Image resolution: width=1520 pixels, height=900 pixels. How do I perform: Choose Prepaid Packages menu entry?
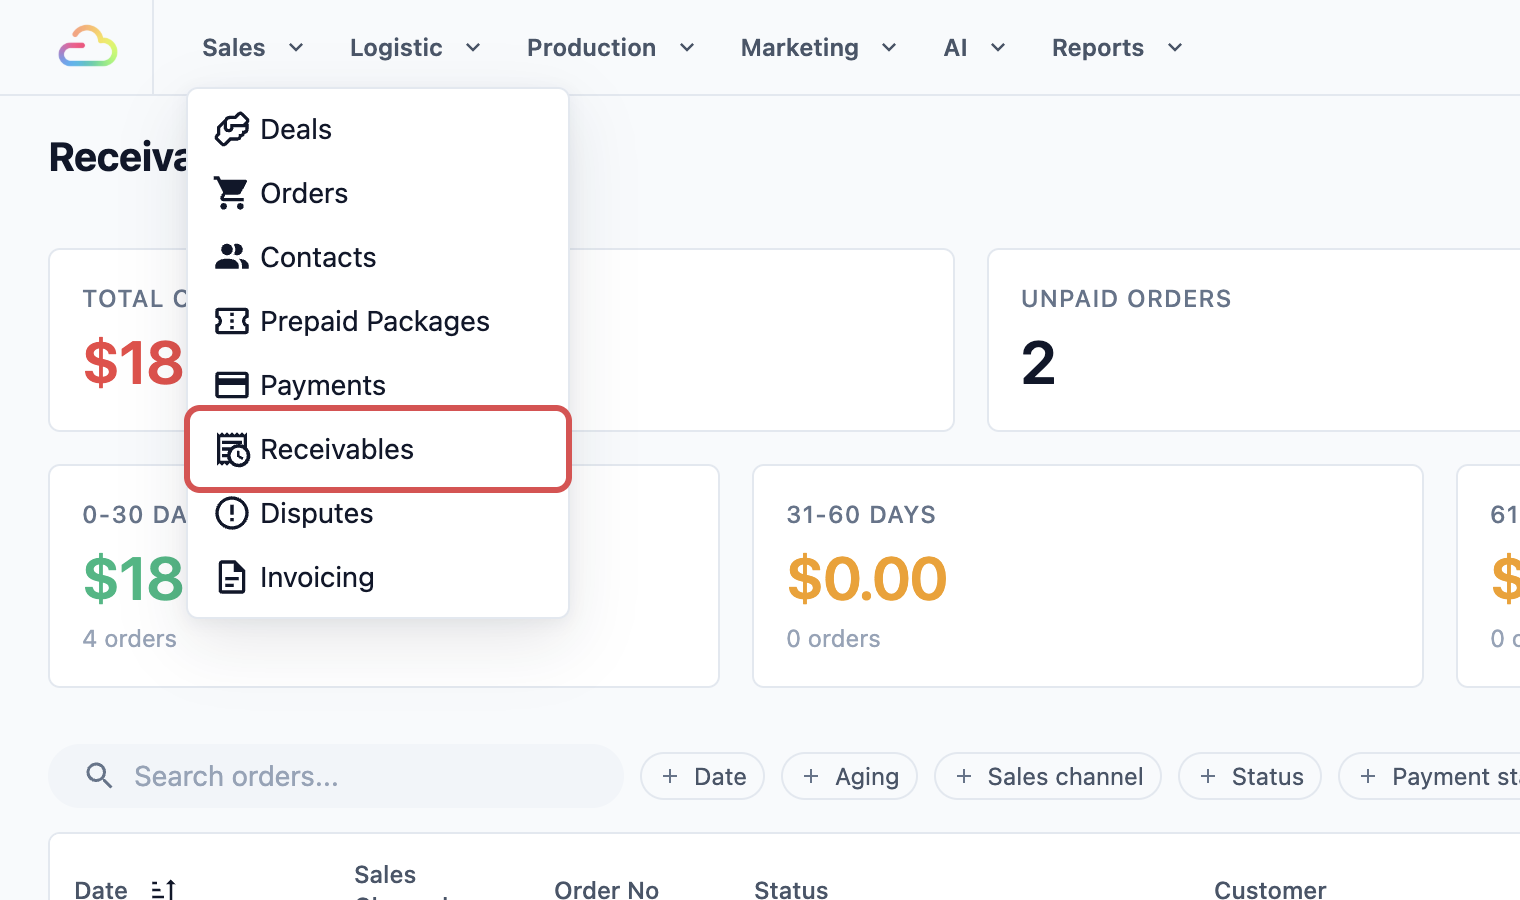point(378,321)
